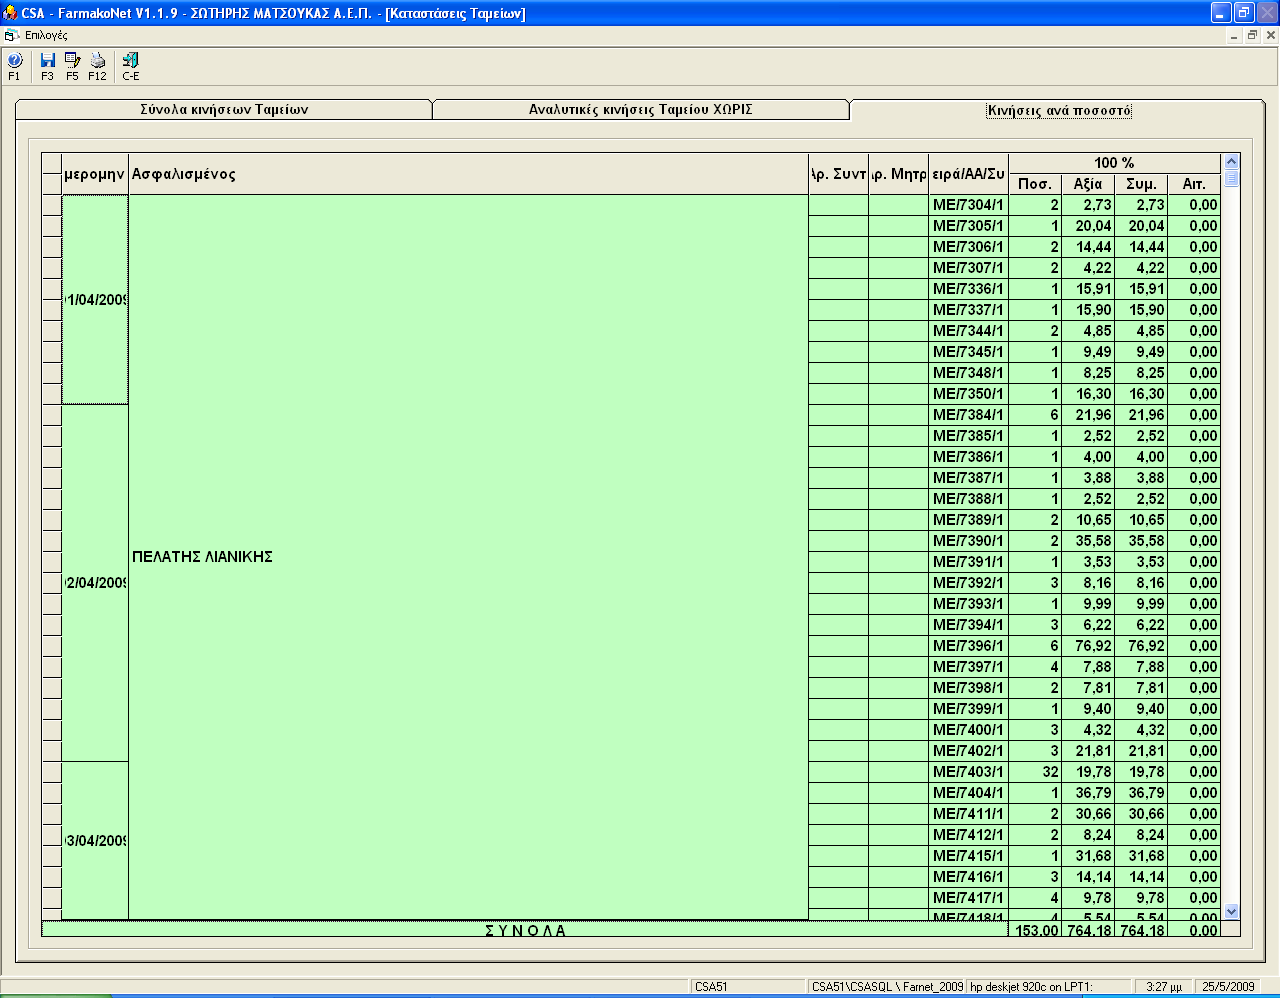Exit via the C-E door icon
1280x998 pixels.
tap(131, 66)
